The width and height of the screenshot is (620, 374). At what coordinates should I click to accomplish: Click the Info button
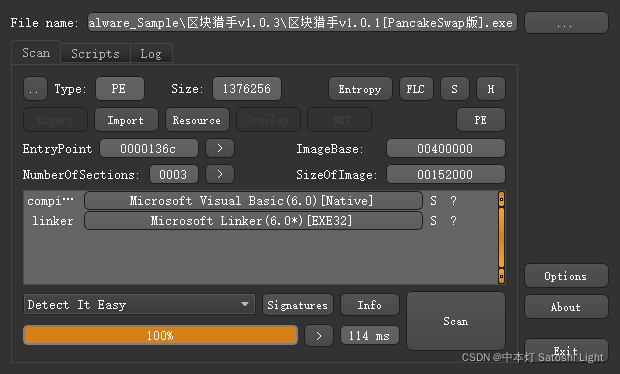[370, 305]
